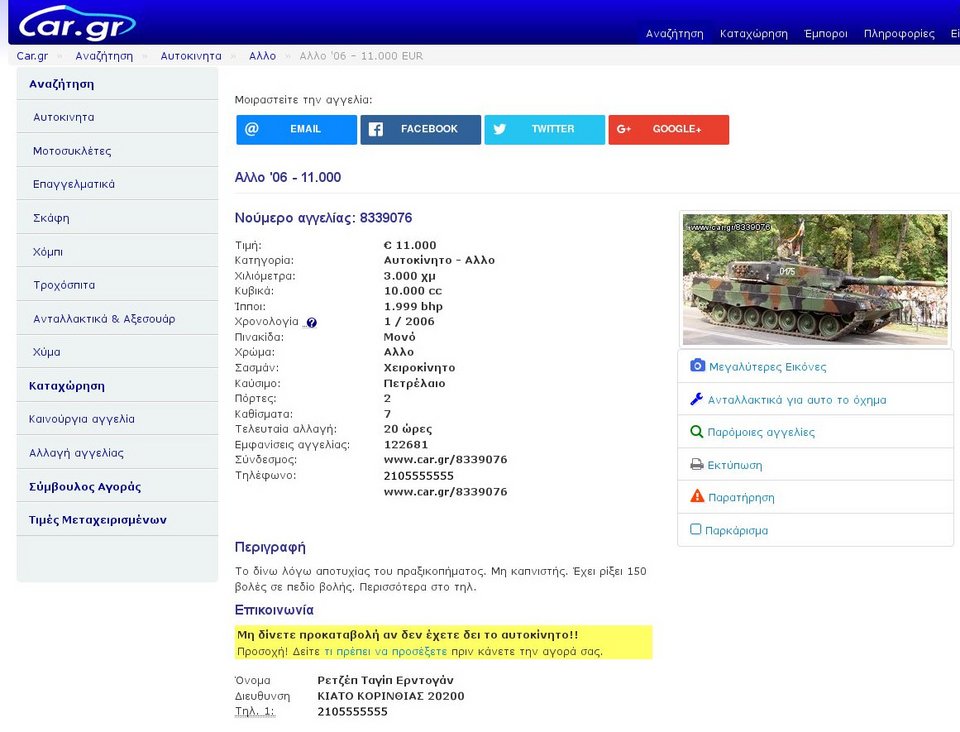
Task: Click the www.car.gr/8339076 listing link
Action: tap(447, 460)
